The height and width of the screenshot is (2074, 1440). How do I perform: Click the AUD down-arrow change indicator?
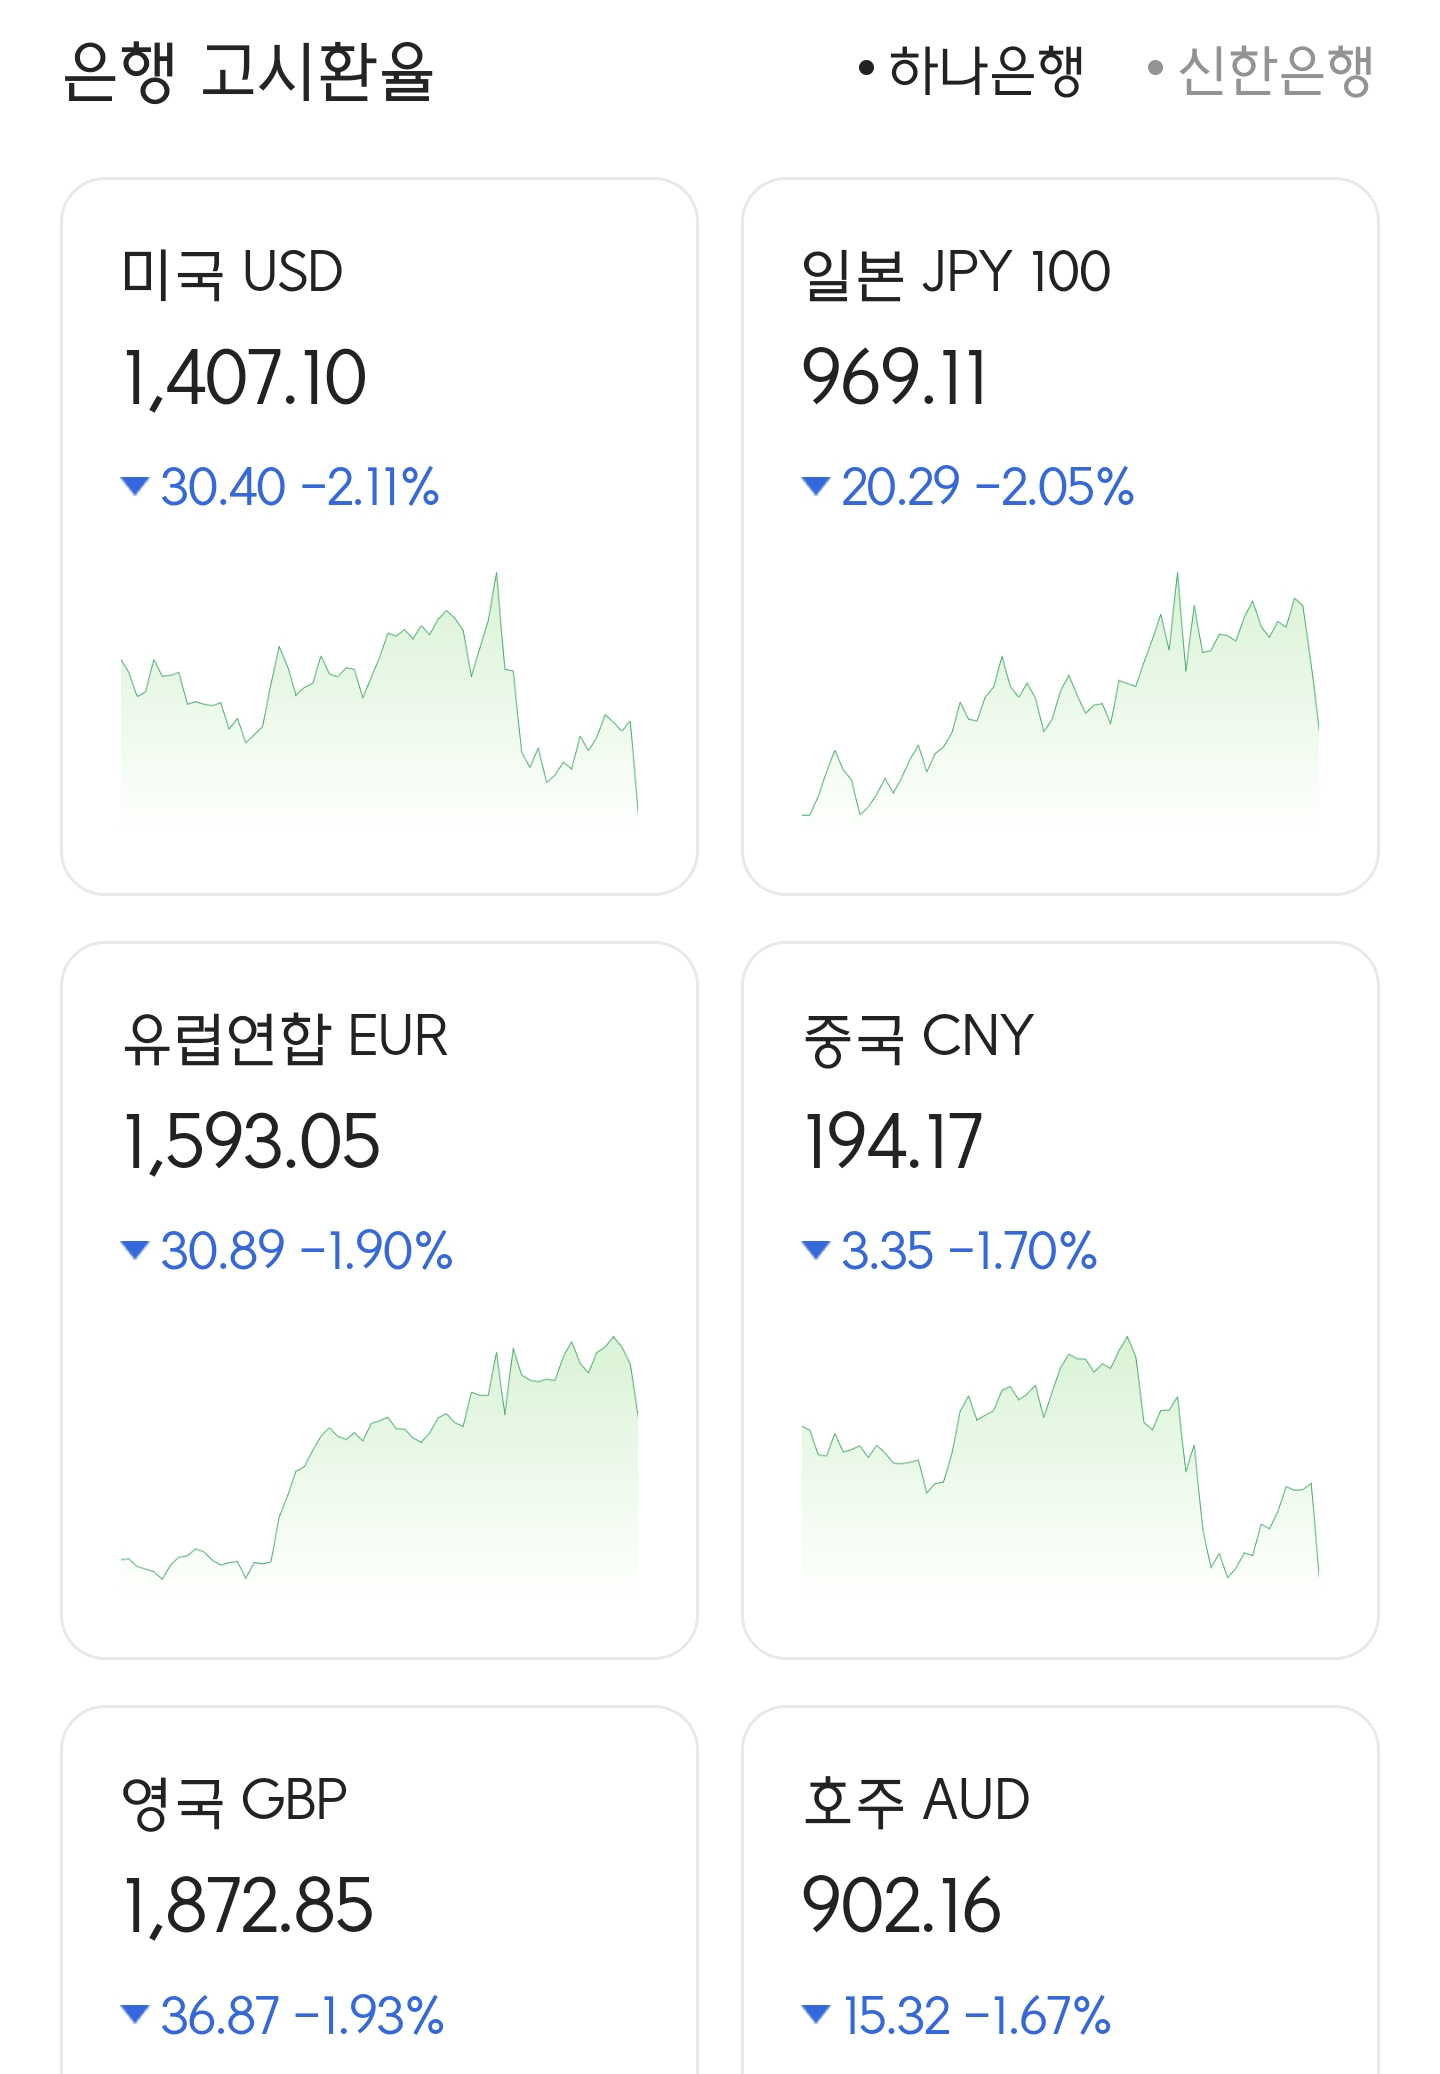[816, 2014]
